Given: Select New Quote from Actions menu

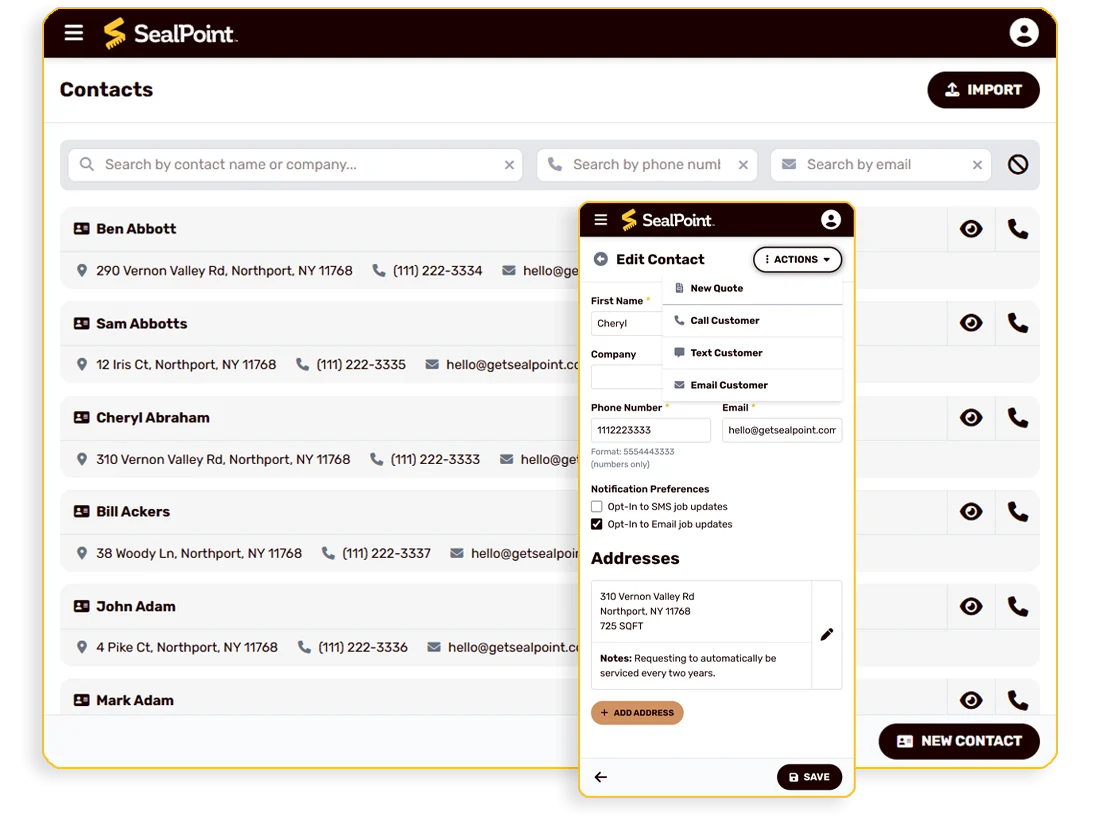Looking at the screenshot, I should tap(752, 288).
